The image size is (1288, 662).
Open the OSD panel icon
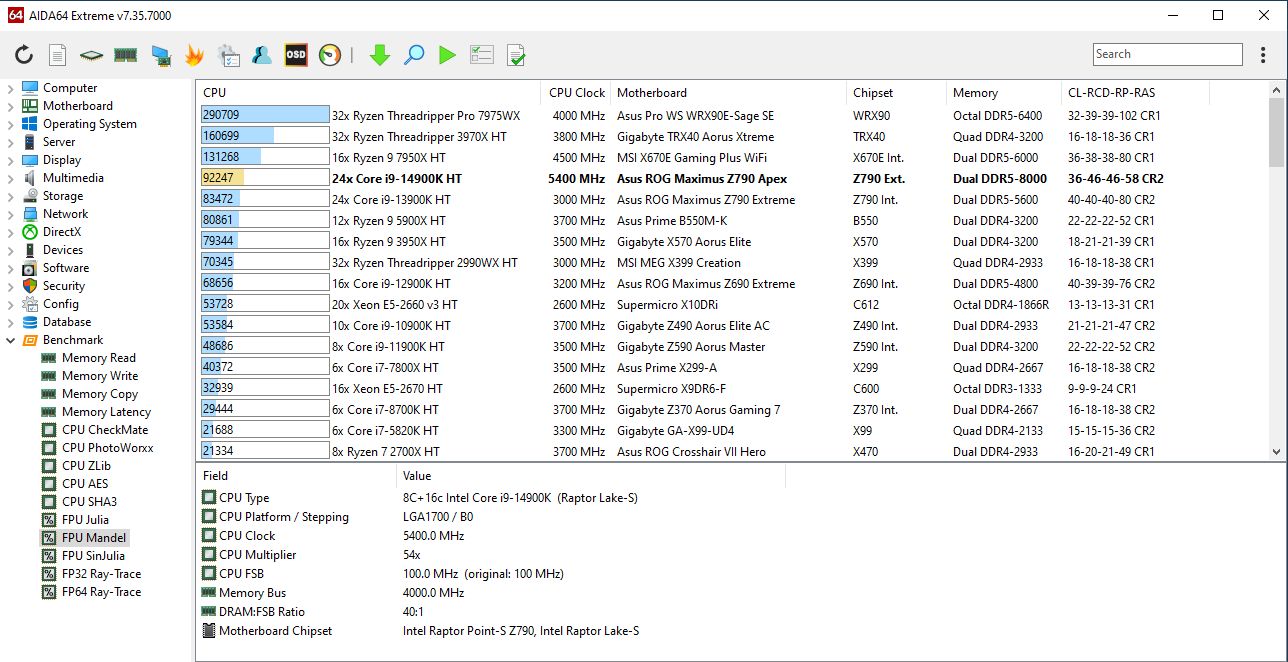tap(296, 55)
